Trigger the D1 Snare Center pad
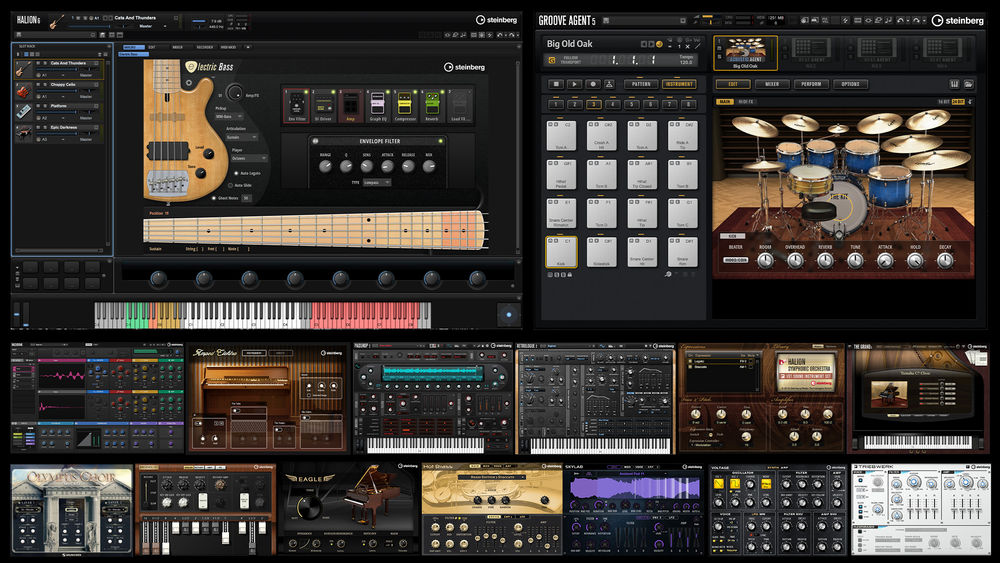 tap(642, 252)
